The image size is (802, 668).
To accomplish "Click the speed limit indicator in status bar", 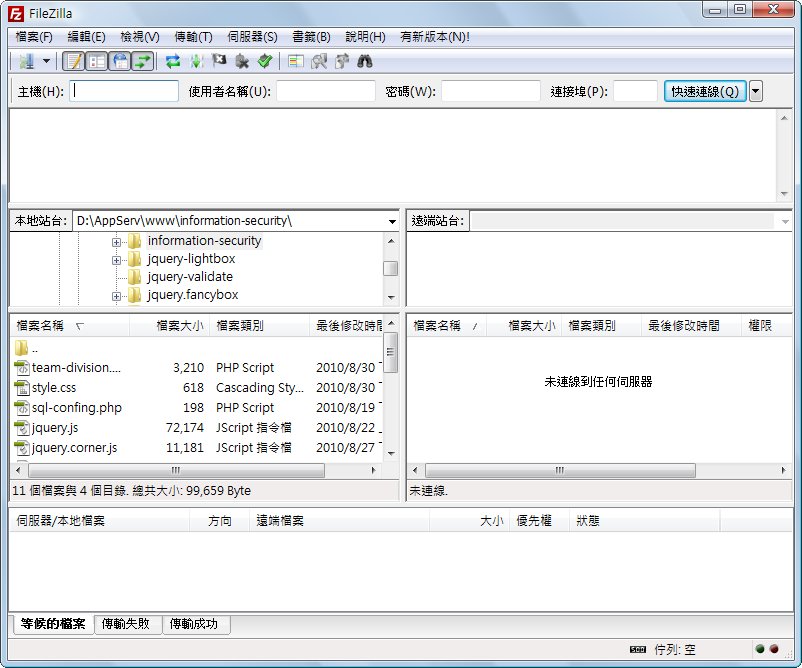I will (x=638, y=650).
